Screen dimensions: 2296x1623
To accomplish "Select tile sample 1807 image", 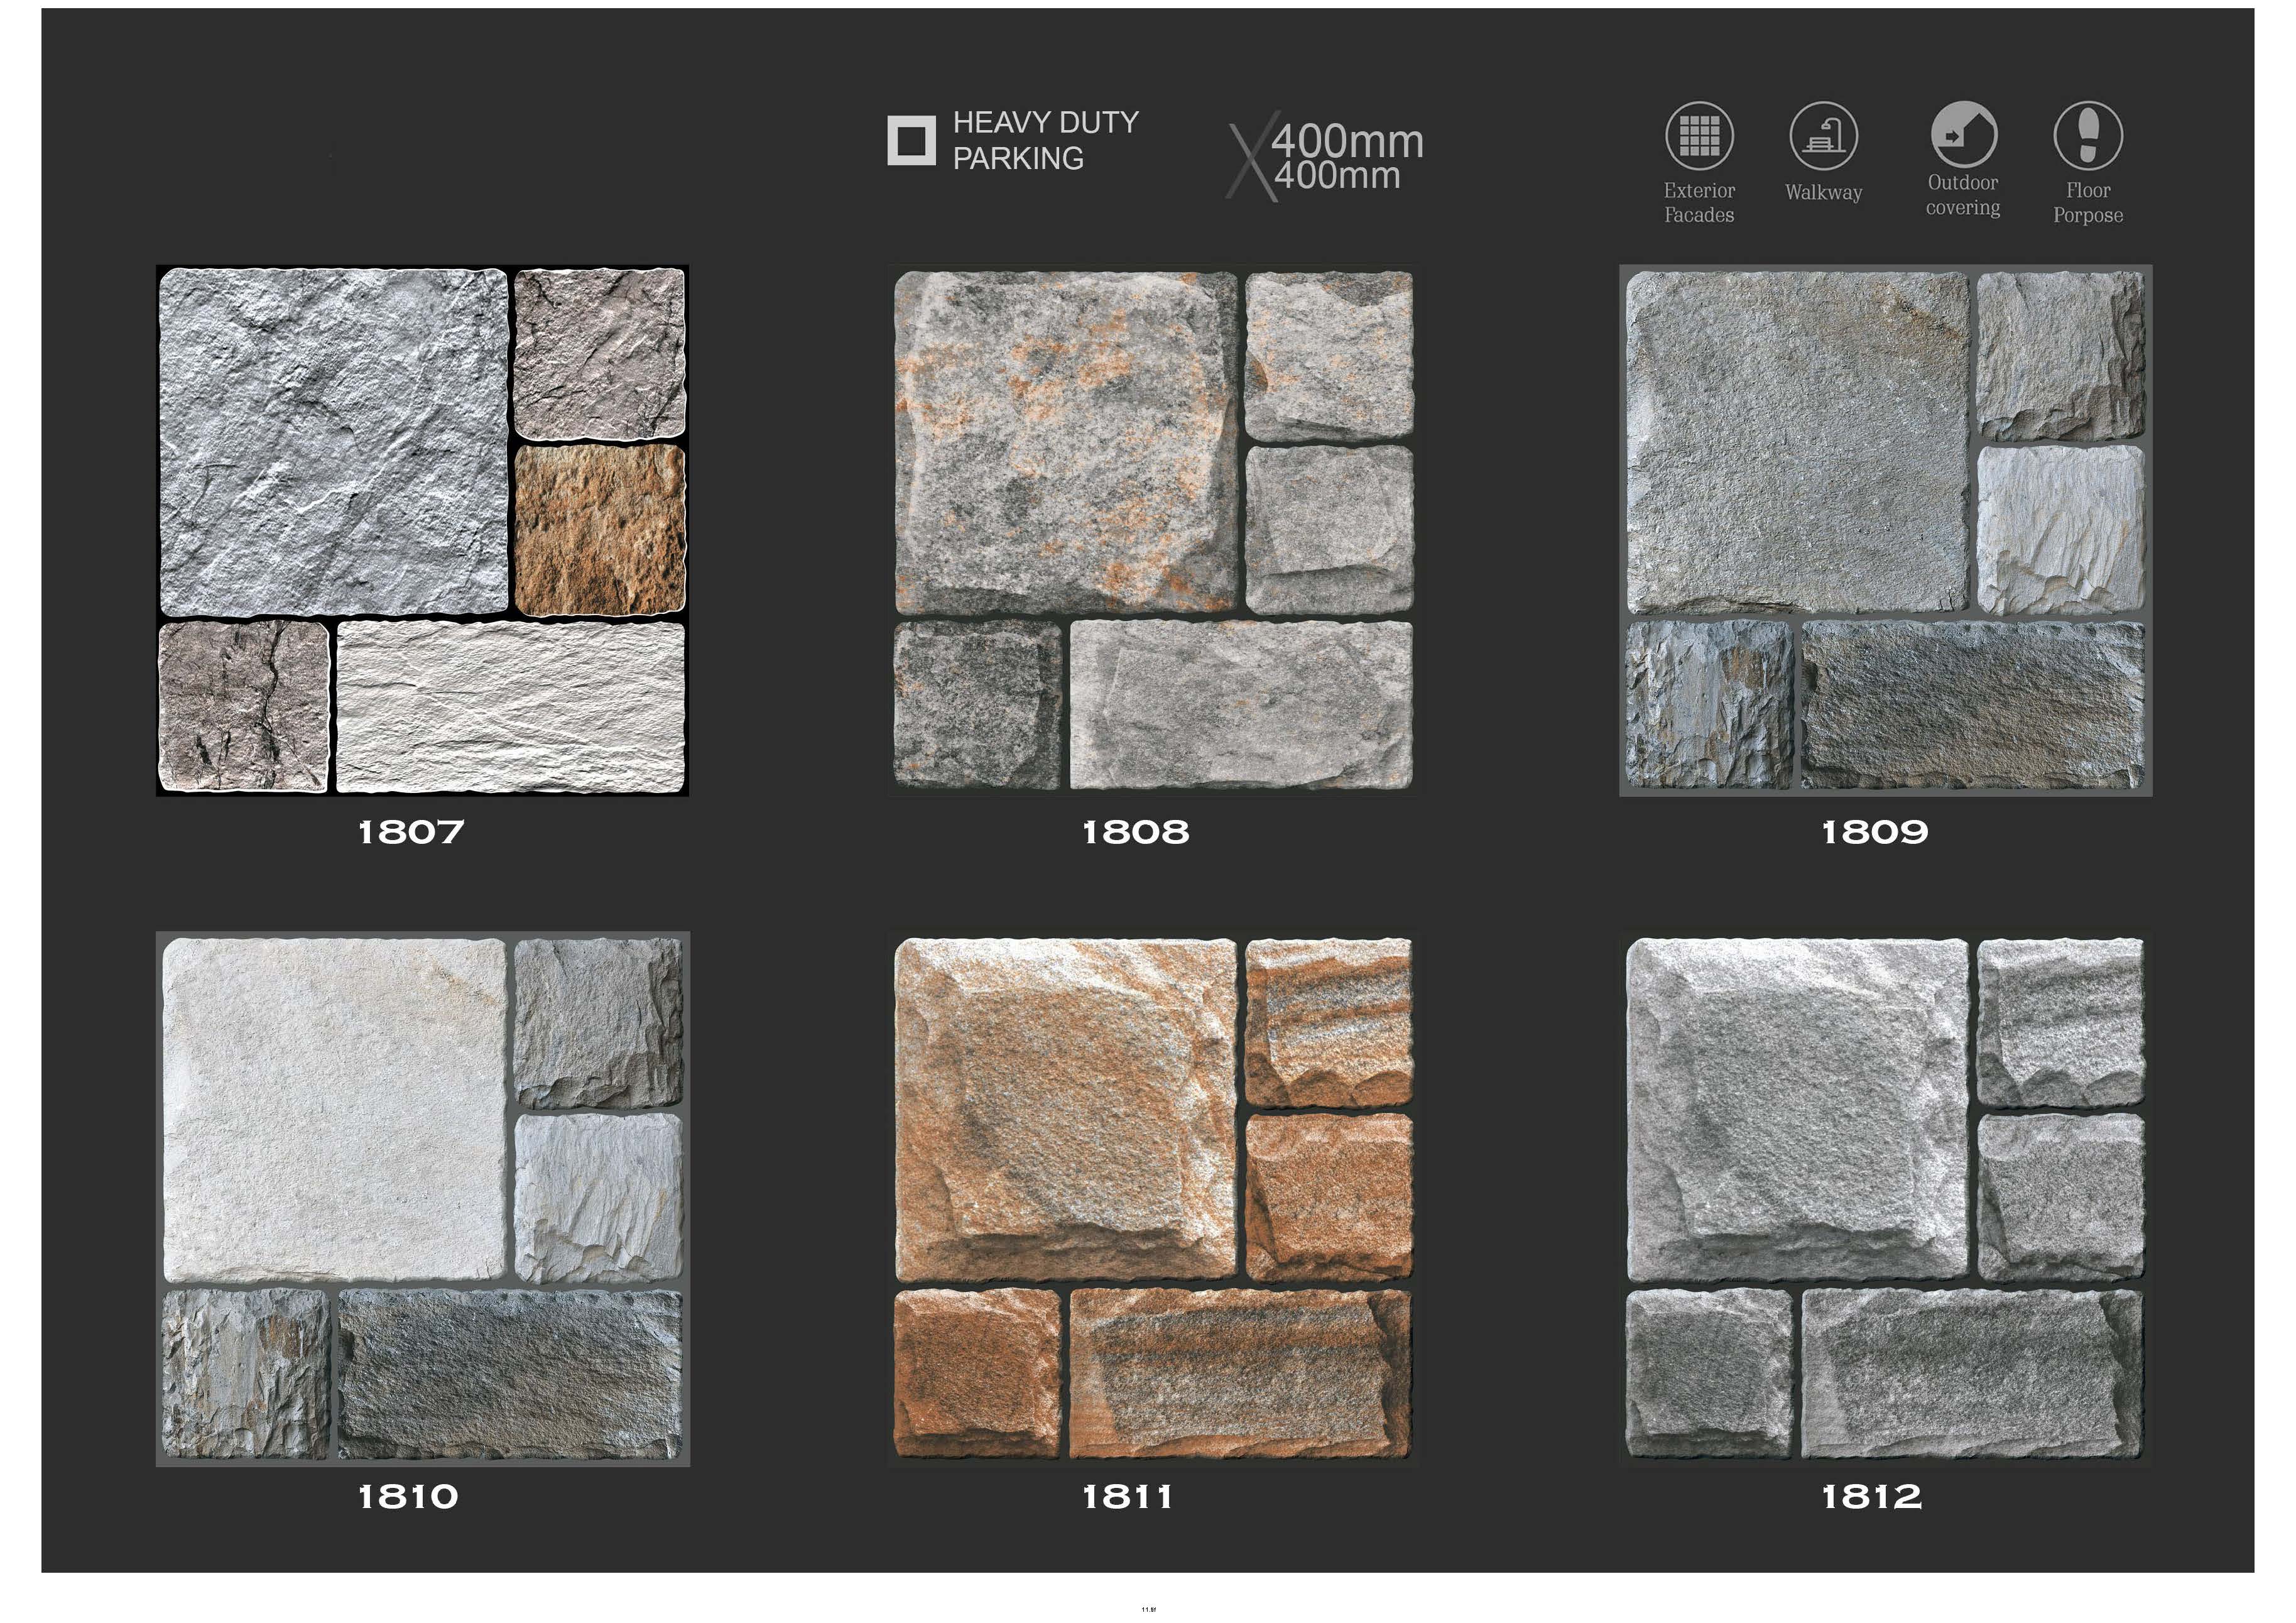I will coord(422,530).
